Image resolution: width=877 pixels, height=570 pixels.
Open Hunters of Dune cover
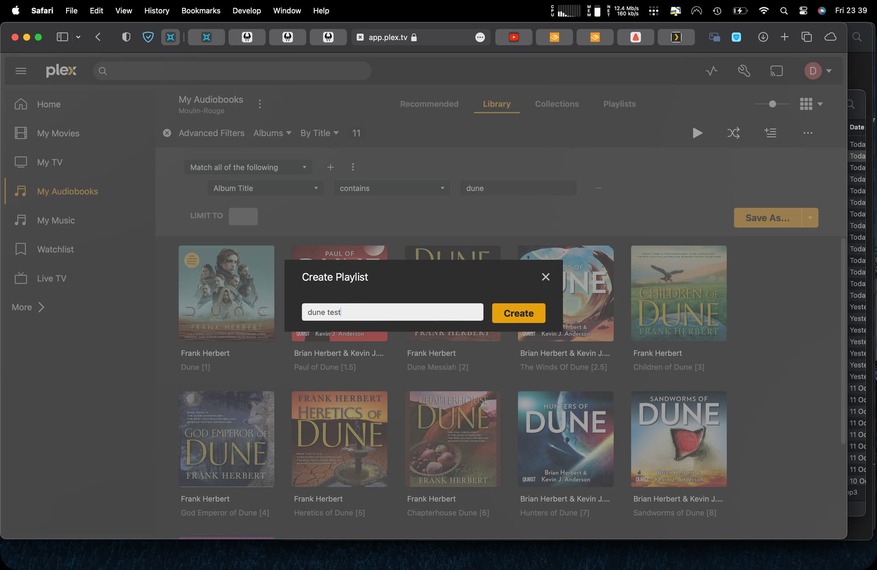(x=565, y=439)
